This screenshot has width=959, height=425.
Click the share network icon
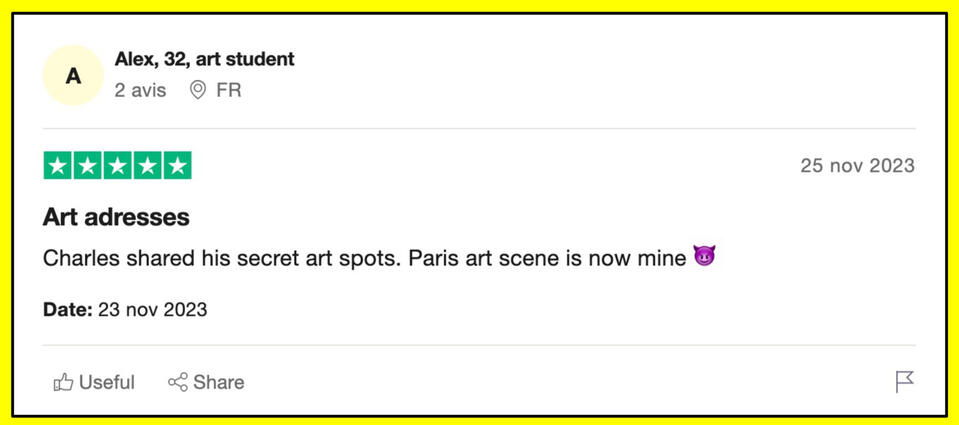[x=178, y=382]
